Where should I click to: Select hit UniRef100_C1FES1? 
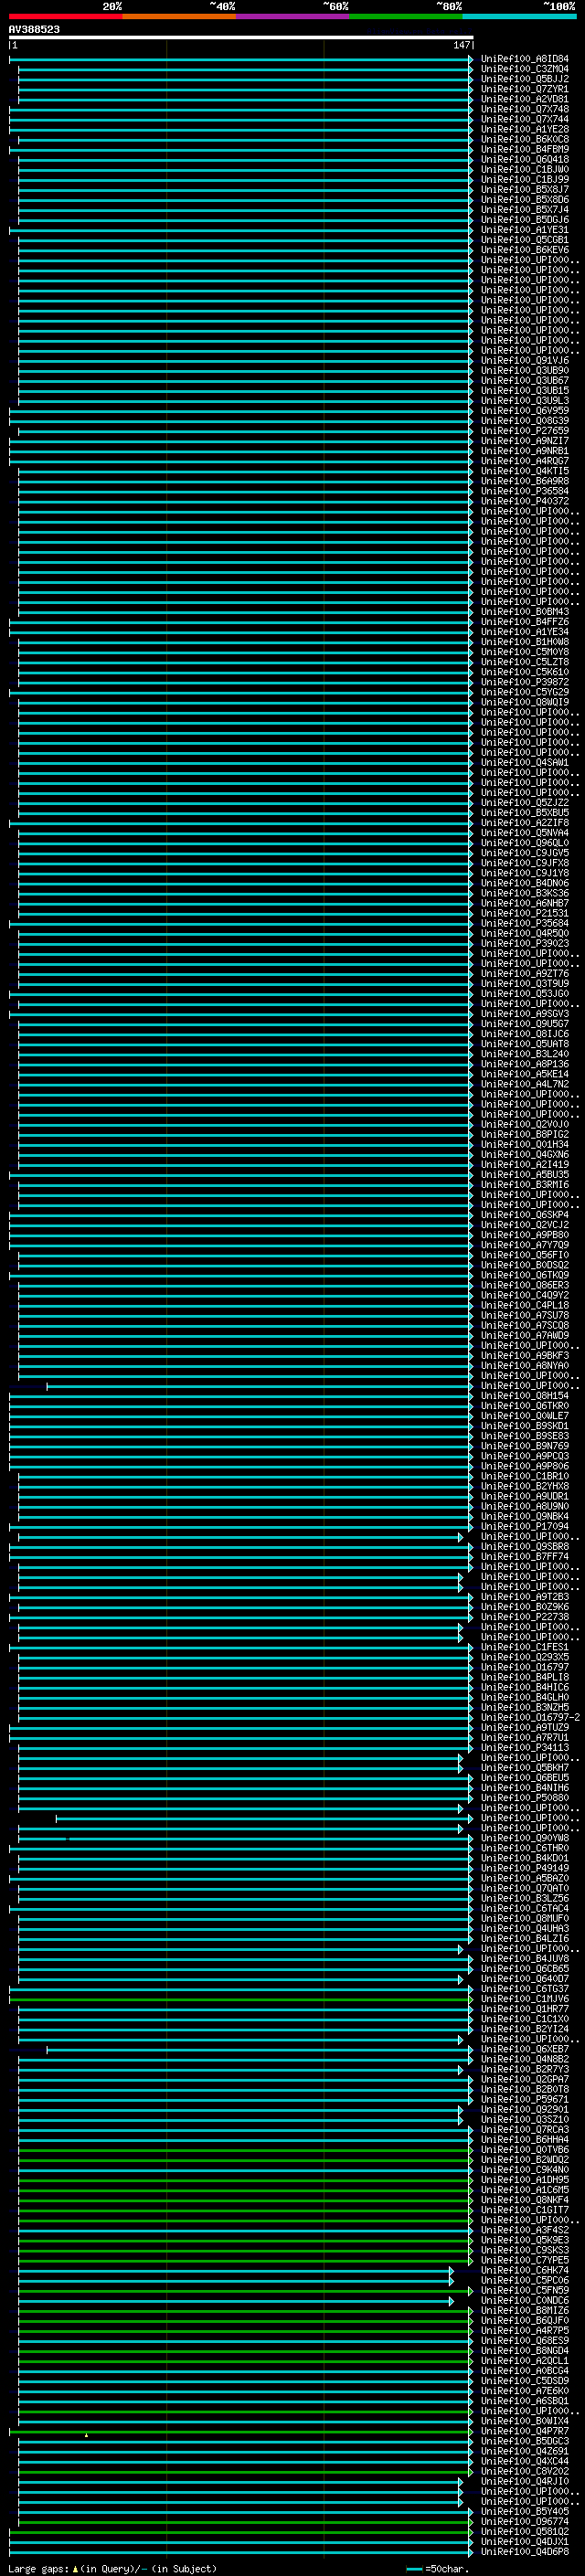(525, 1647)
